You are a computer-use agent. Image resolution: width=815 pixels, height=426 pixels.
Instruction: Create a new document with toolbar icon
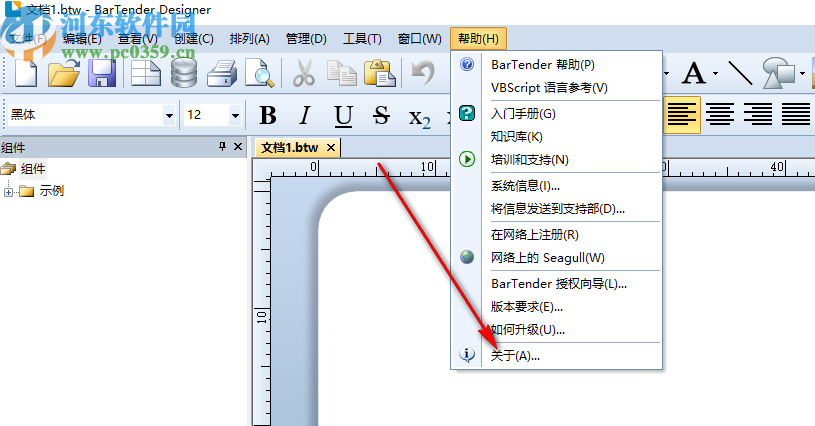pos(25,73)
